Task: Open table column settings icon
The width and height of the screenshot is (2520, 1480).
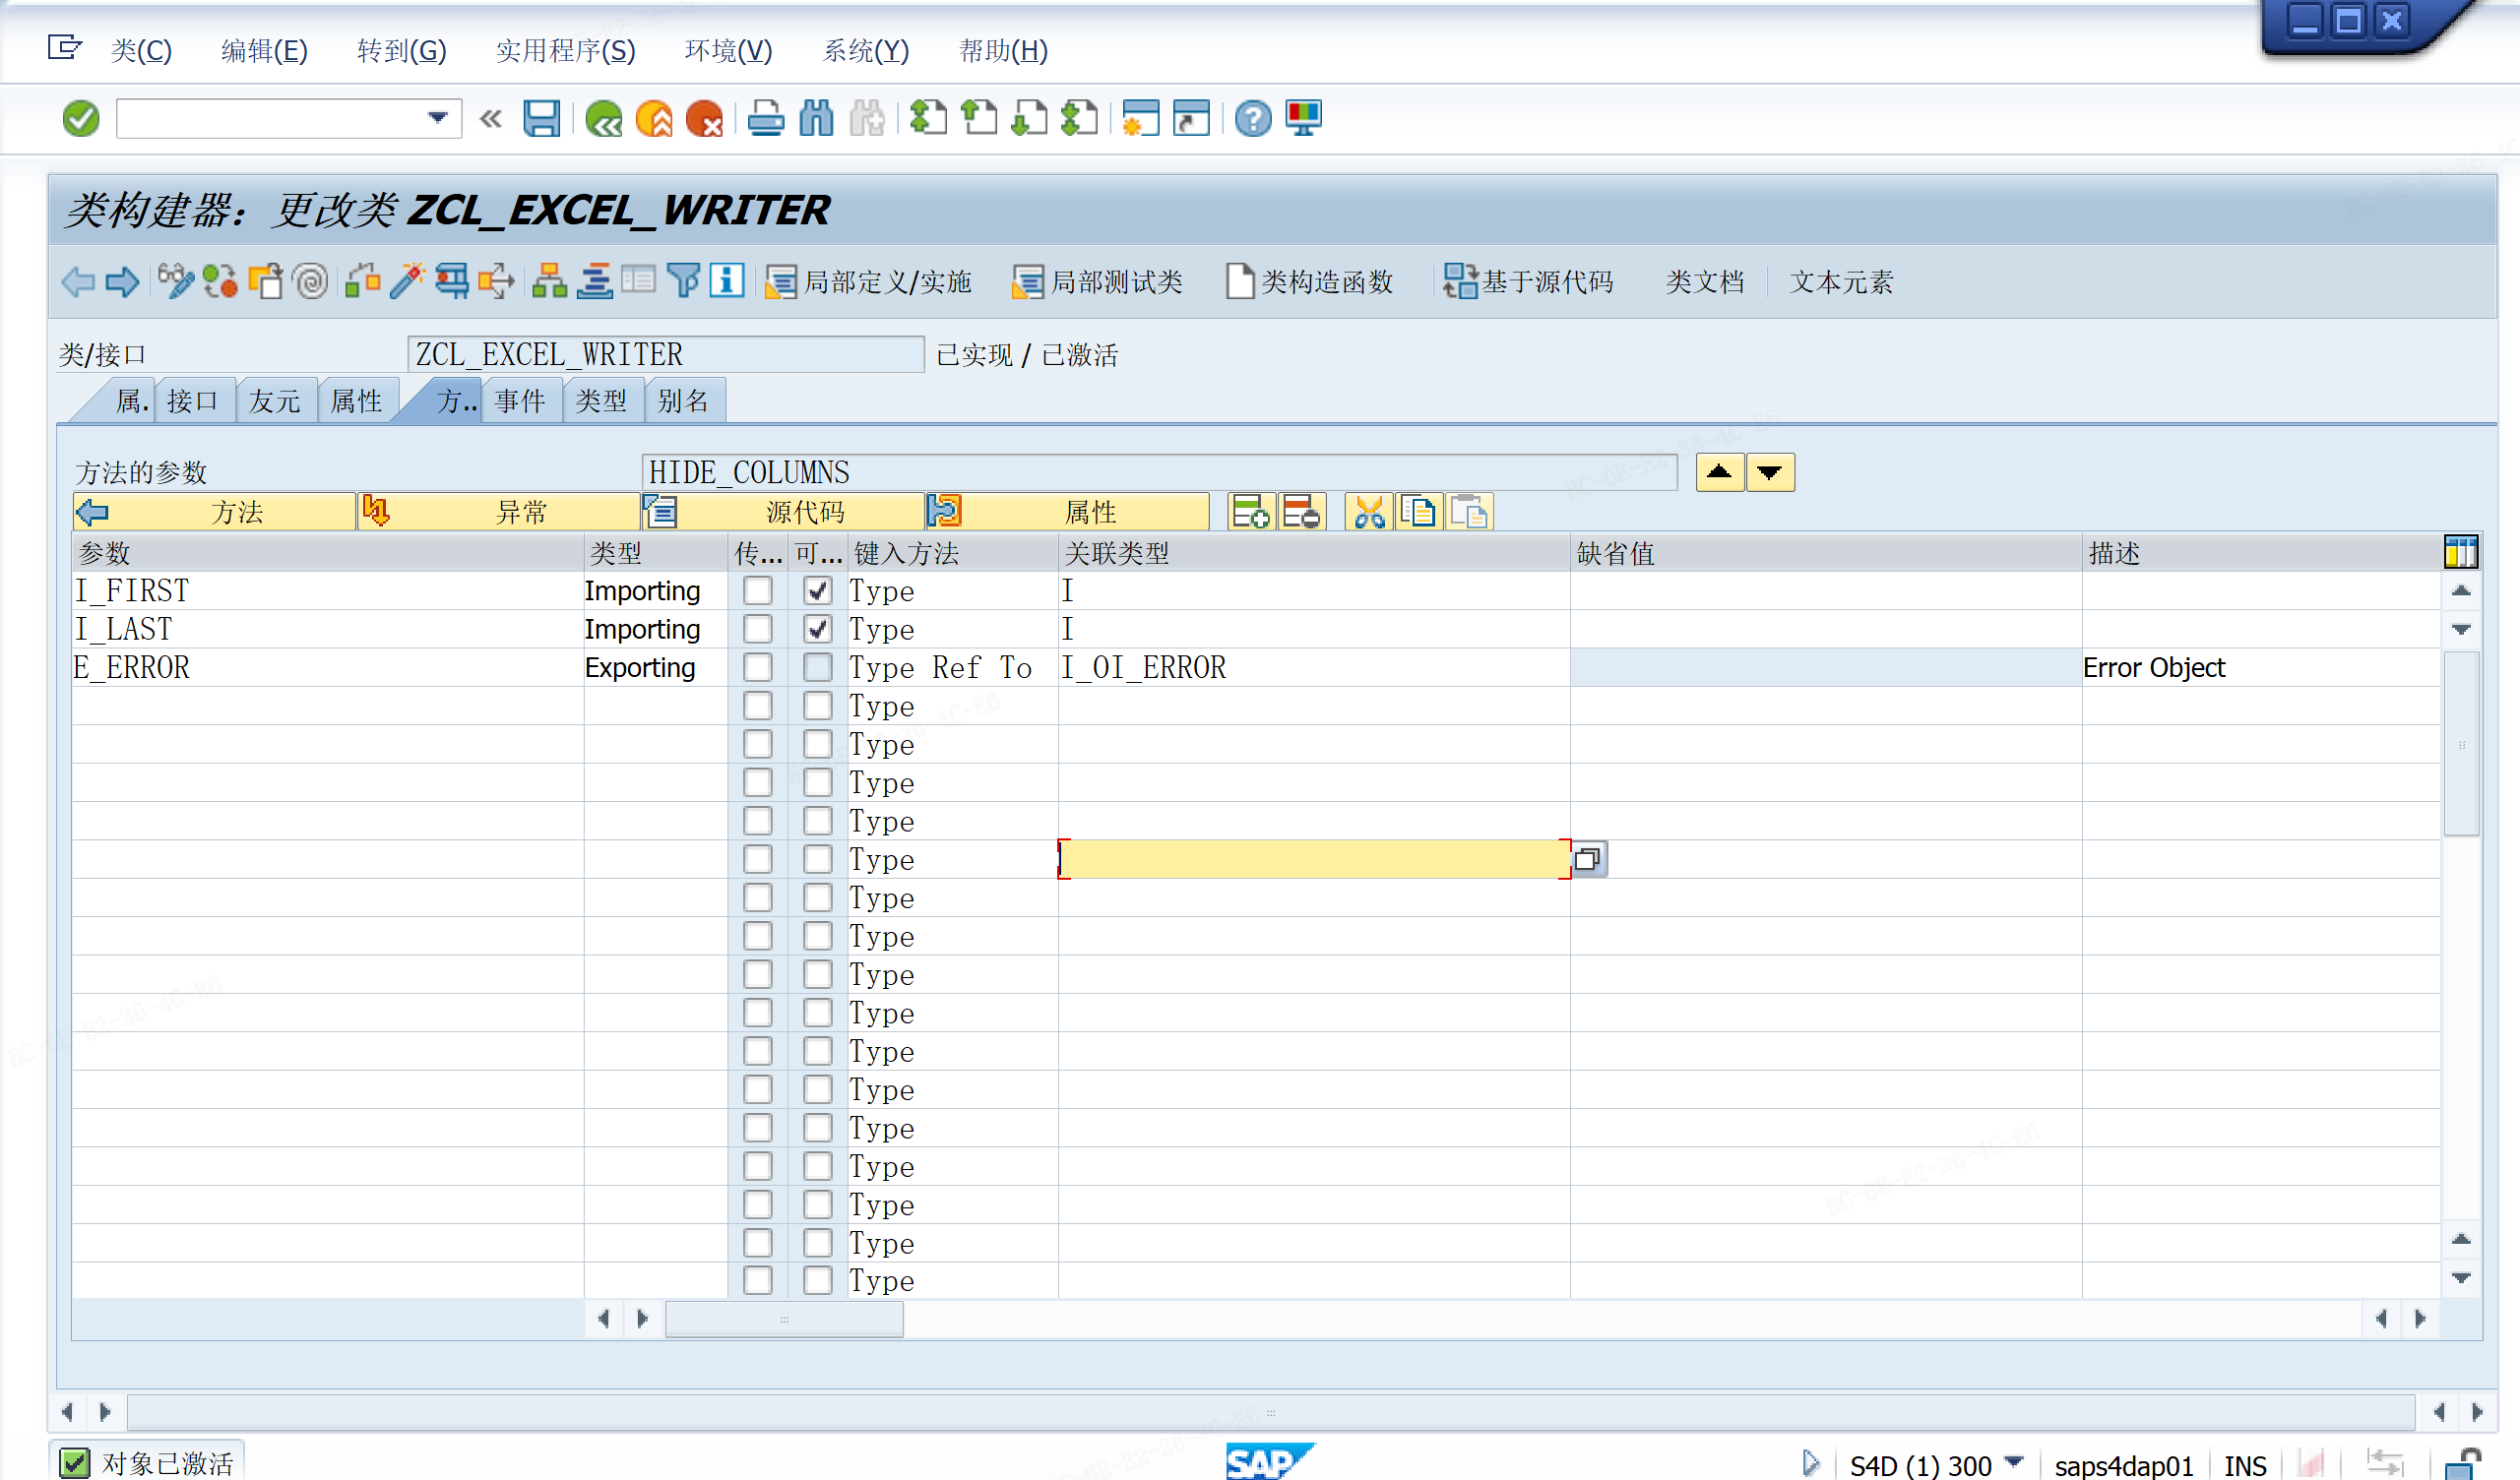Action: [2461, 552]
